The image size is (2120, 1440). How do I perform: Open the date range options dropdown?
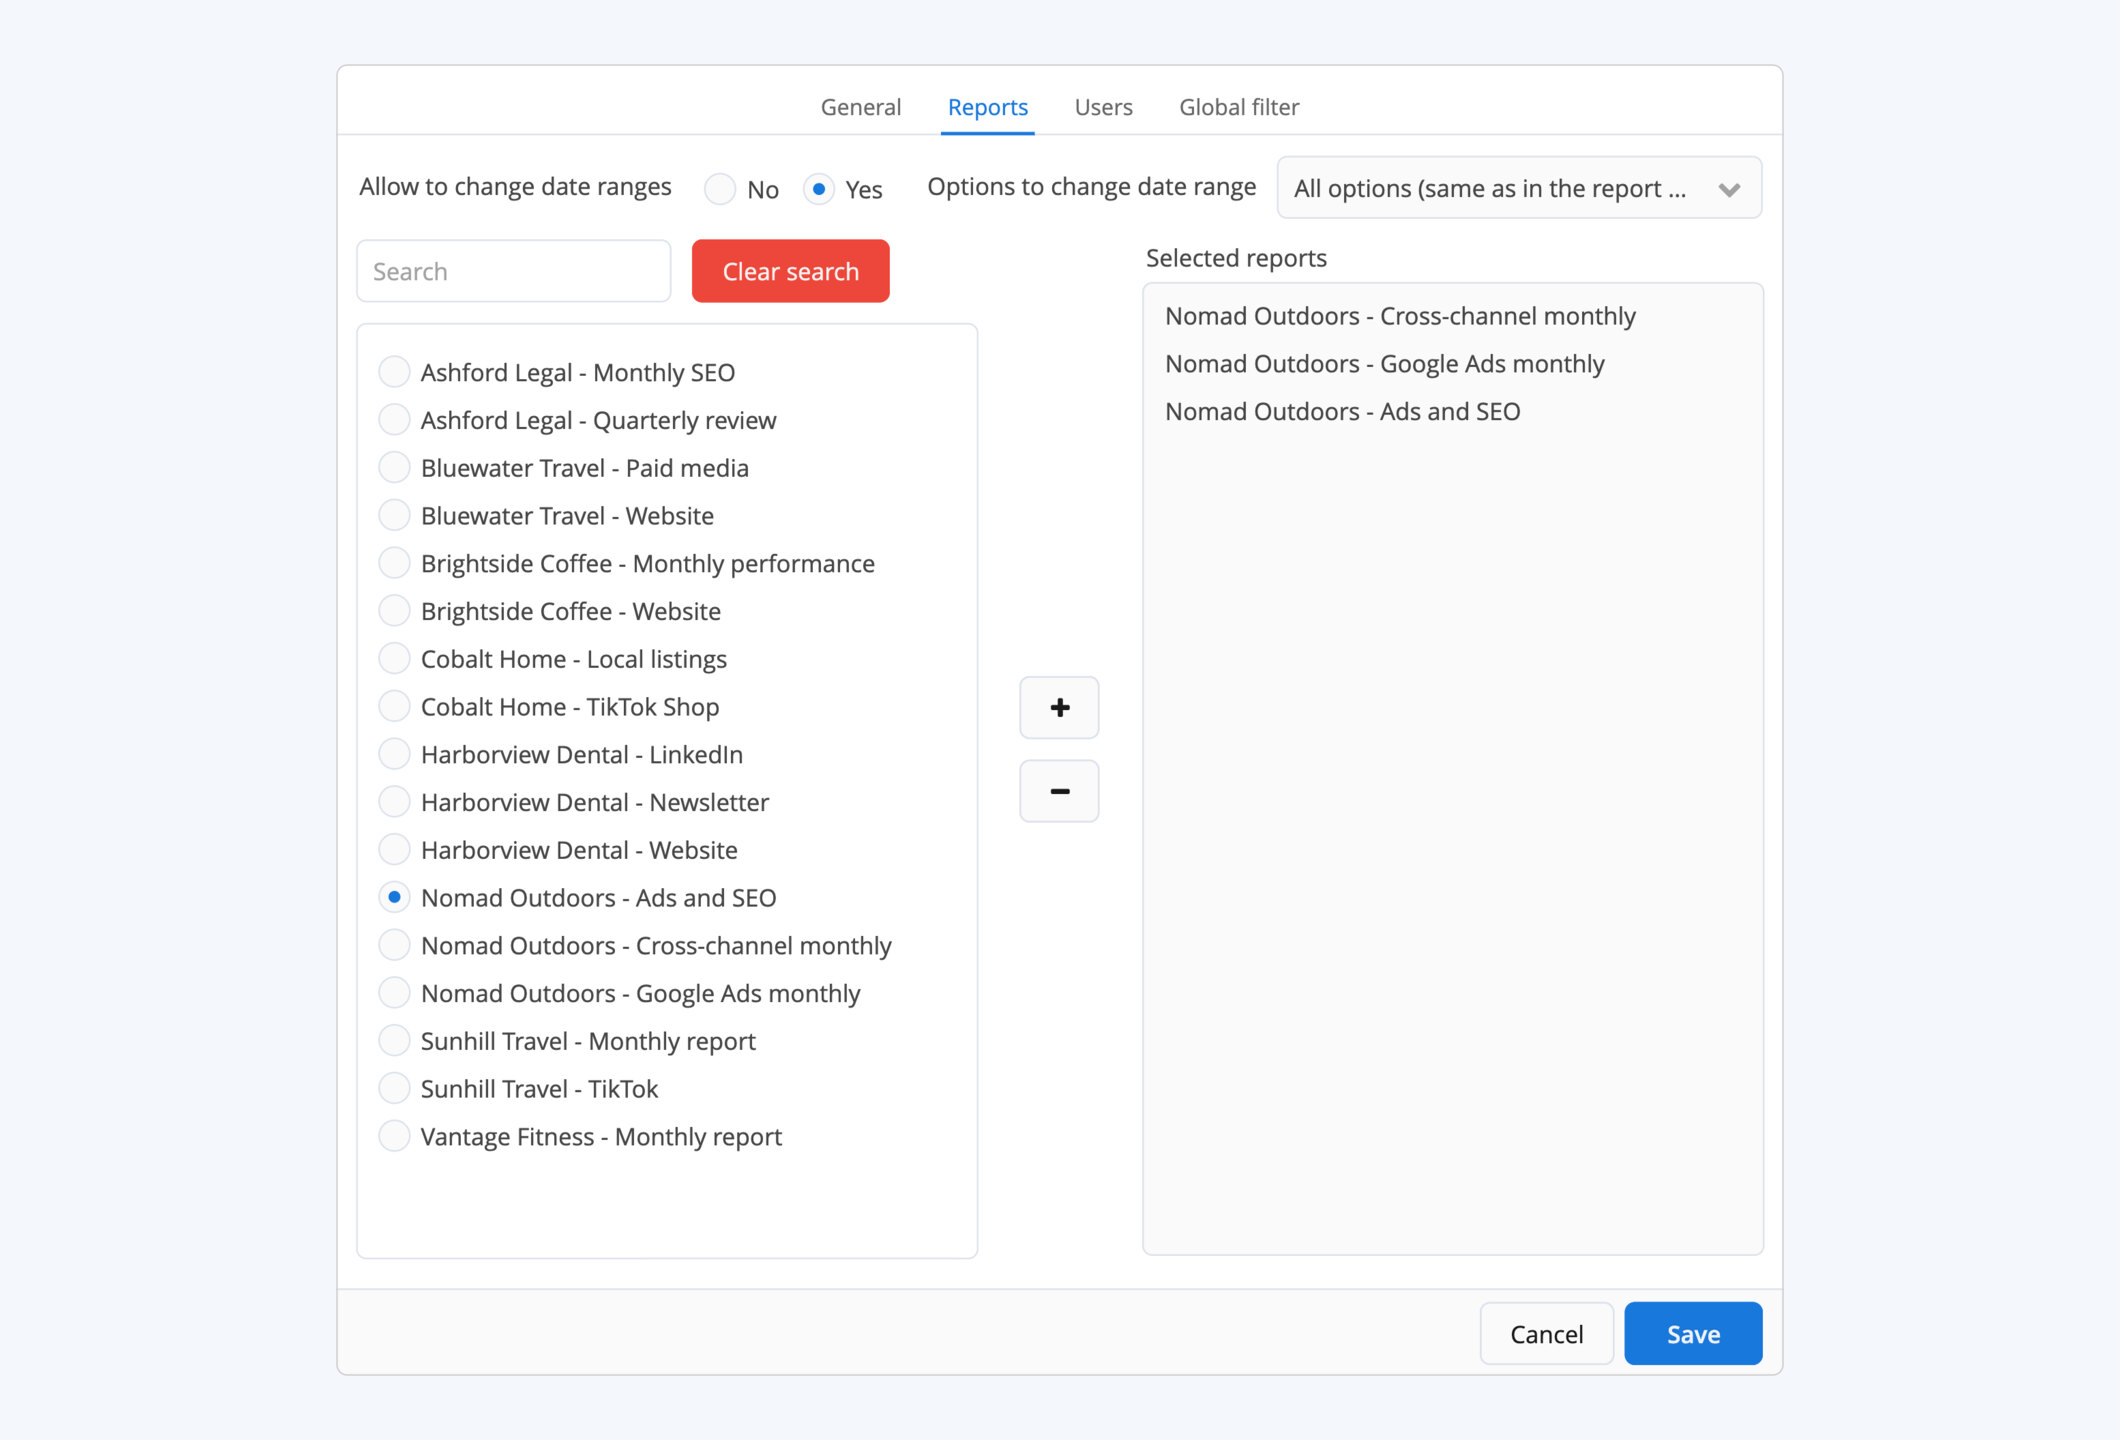point(1519,188)
